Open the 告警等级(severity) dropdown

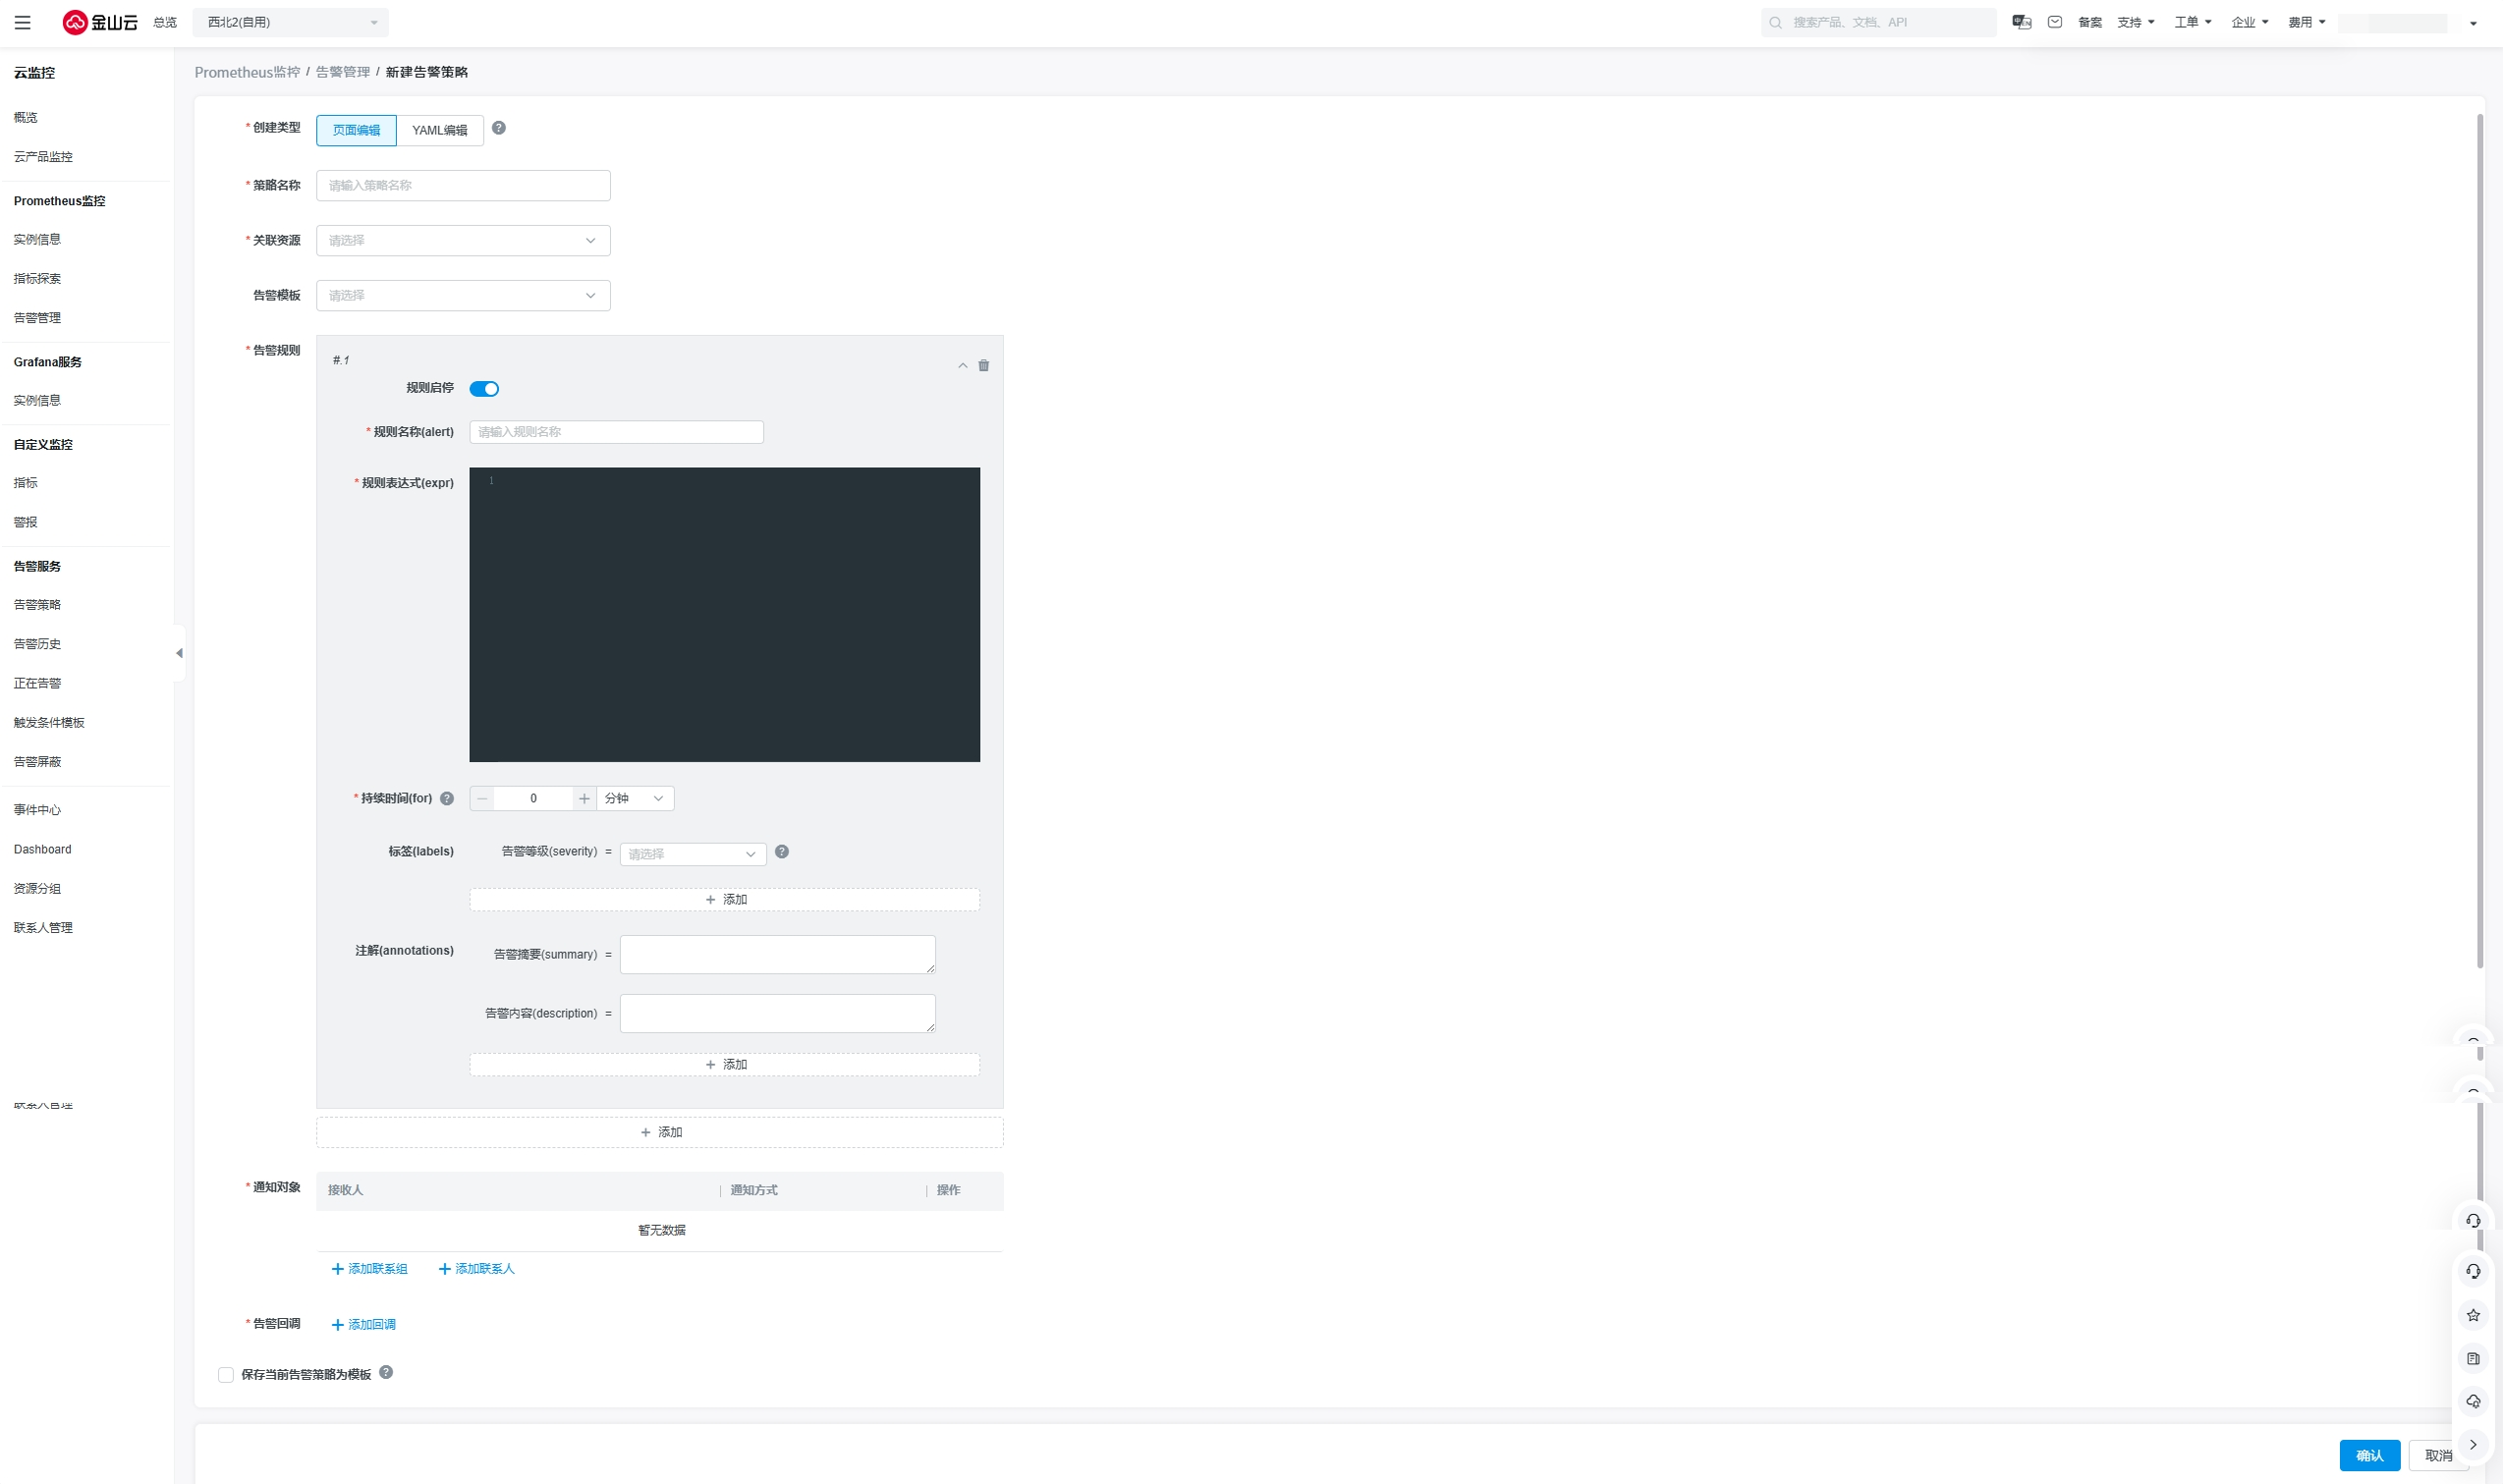(x=692, y=854)
